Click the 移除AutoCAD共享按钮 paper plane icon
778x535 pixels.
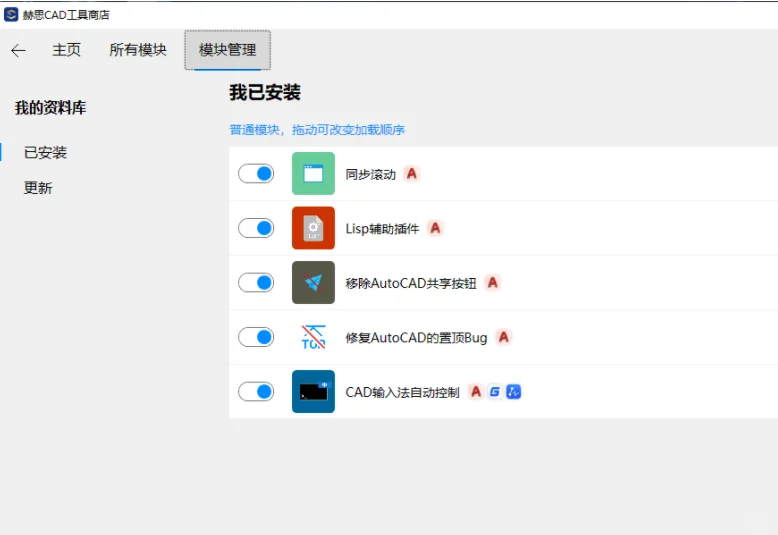tap(313, 282)
